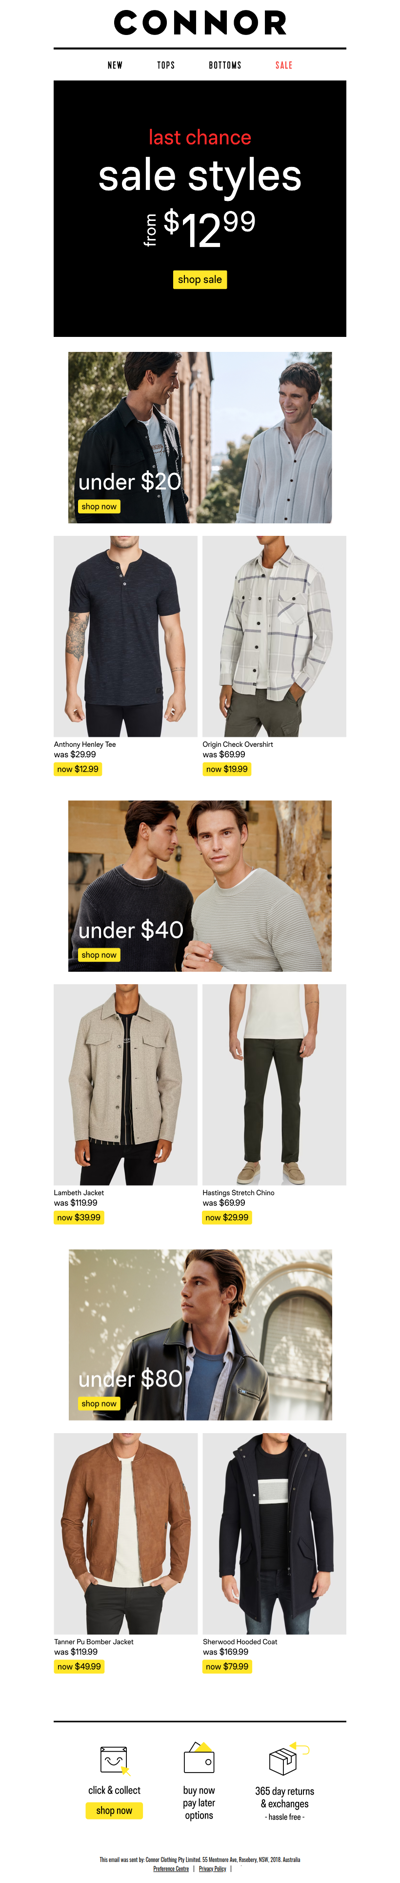Open the Lambeth Jacket product image
Screen dimensions: 400x1883
coord(125,1084)
